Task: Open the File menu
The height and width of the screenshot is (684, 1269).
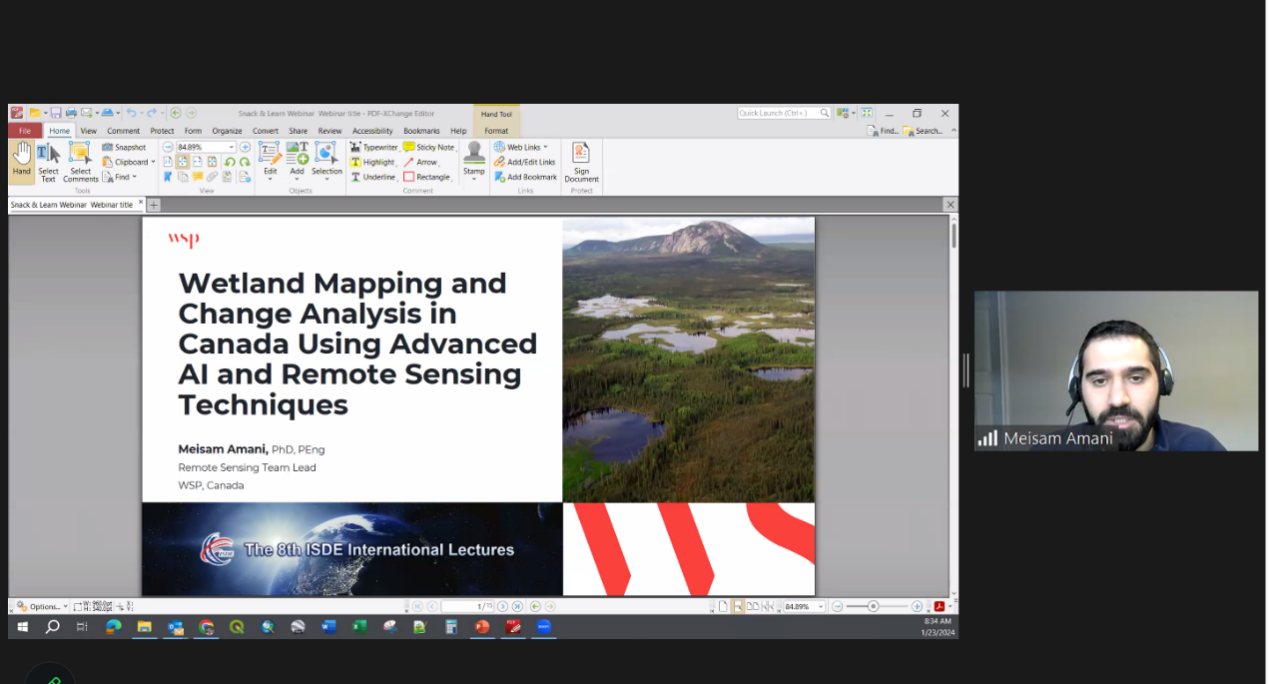Action: tap(25, 131)
